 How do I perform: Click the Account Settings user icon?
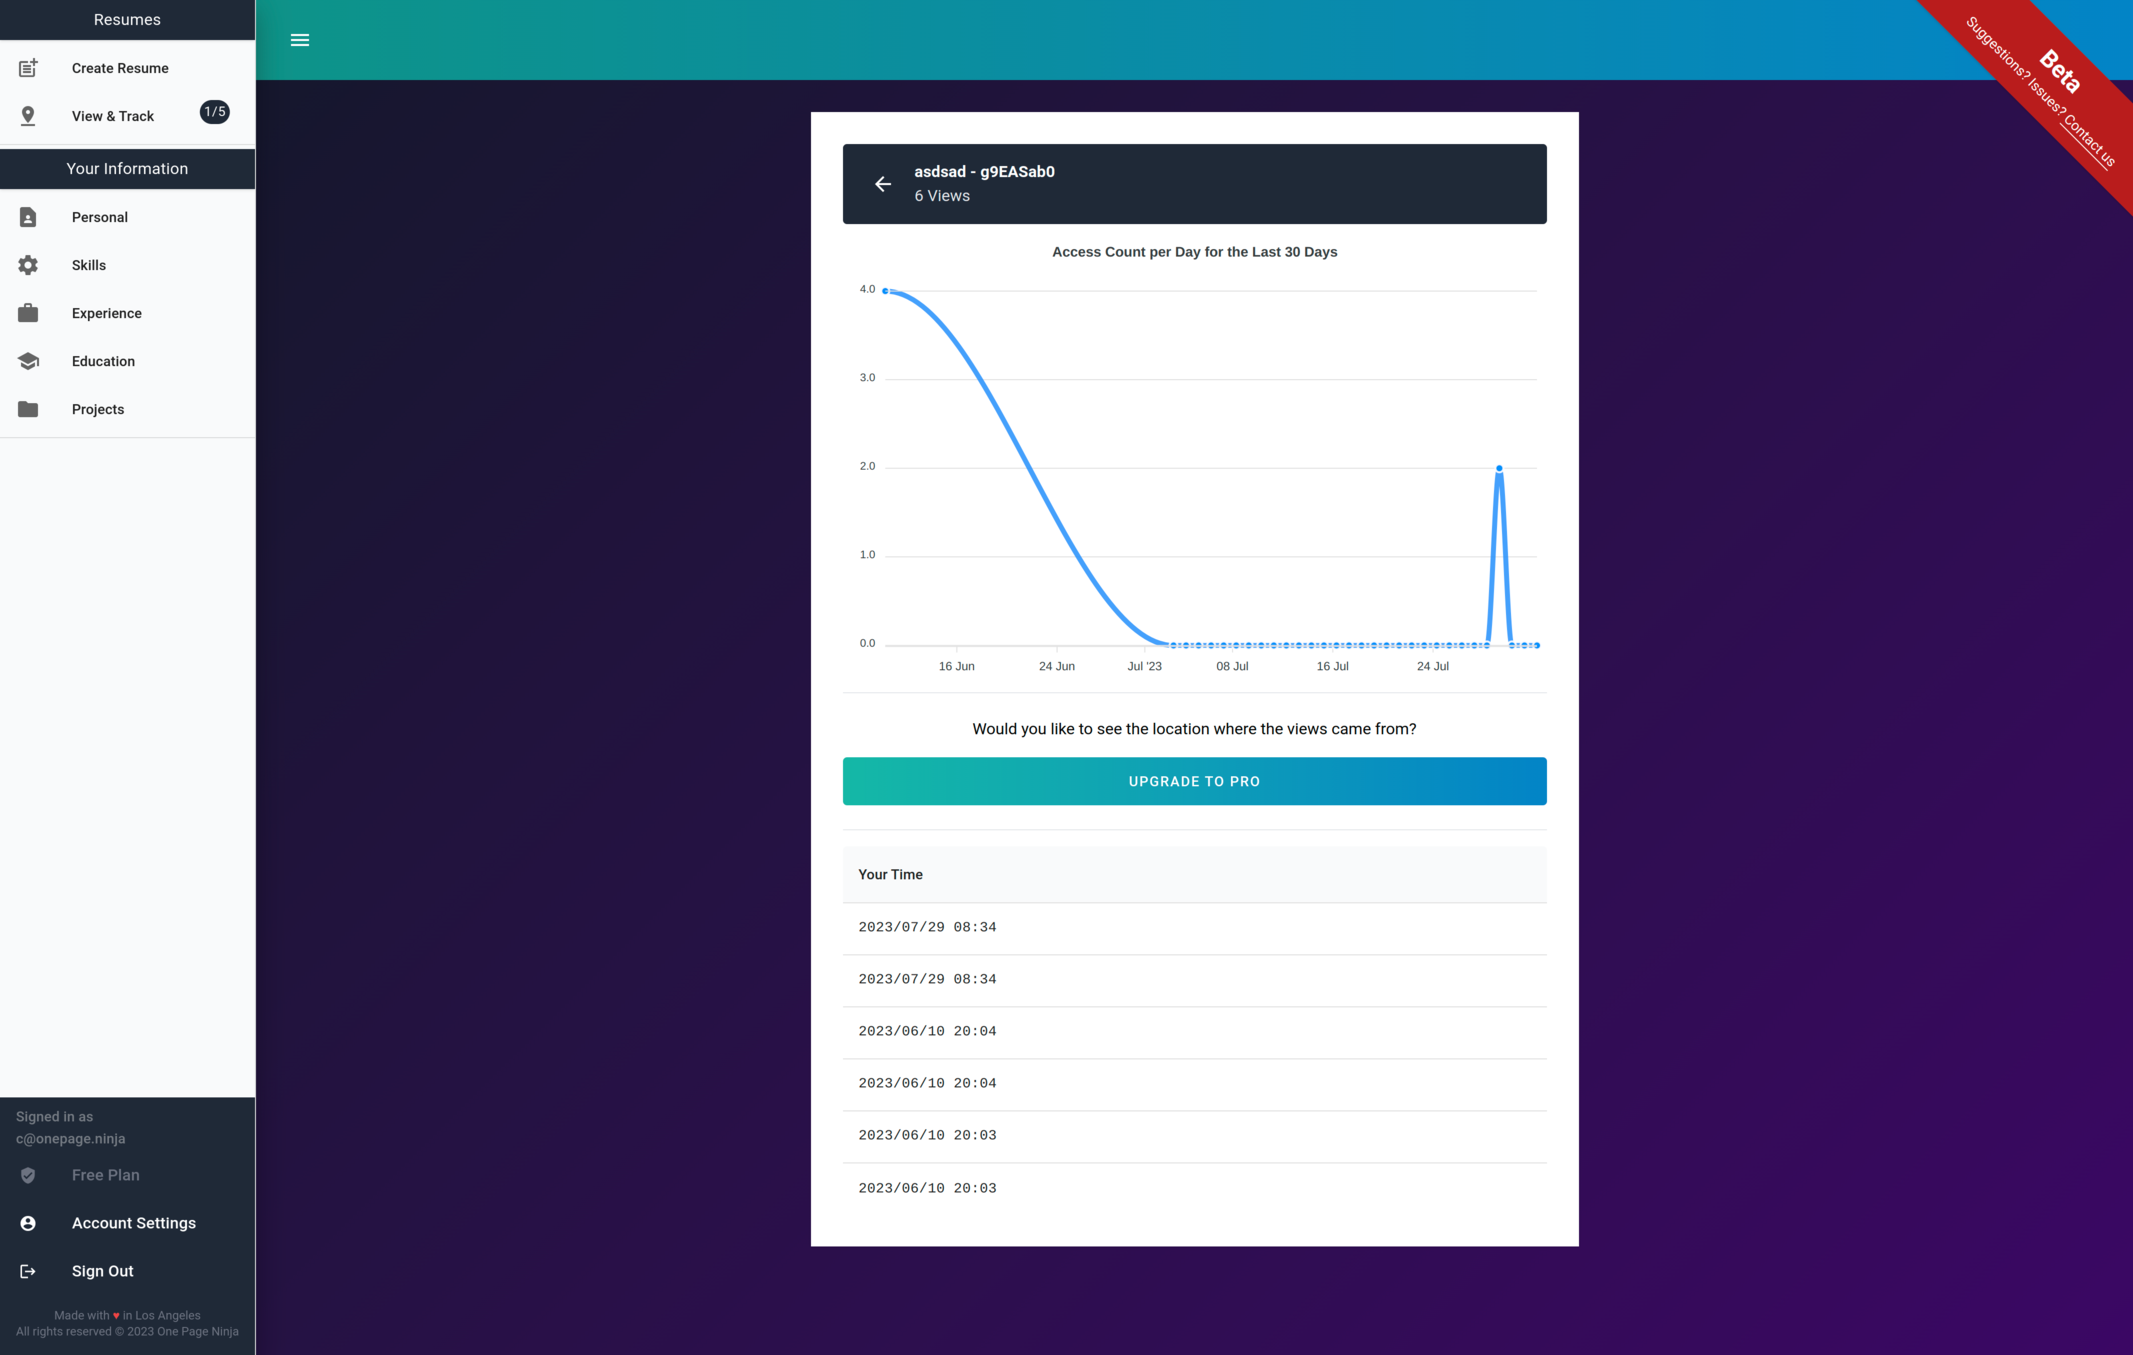28,1223
